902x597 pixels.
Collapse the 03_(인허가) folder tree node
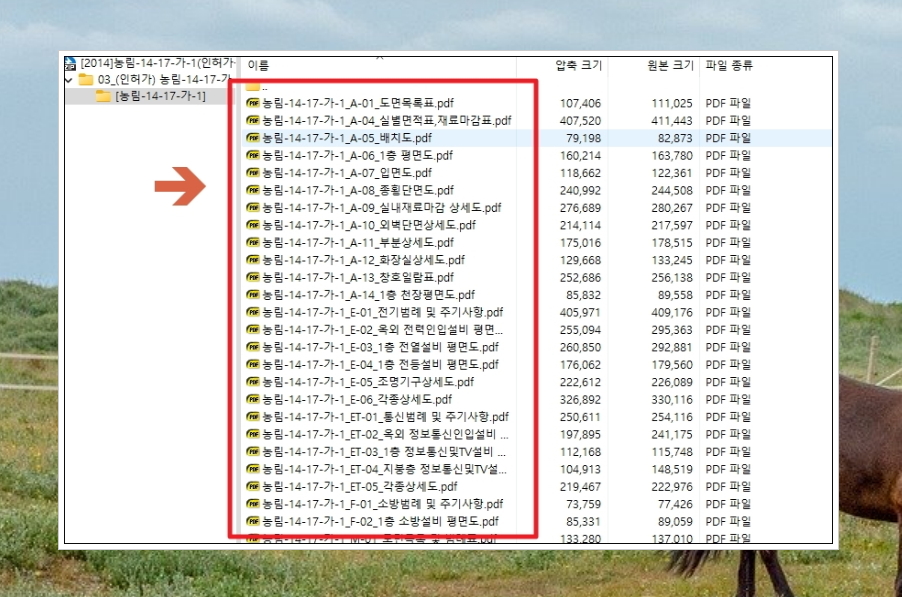coord(69,80)
